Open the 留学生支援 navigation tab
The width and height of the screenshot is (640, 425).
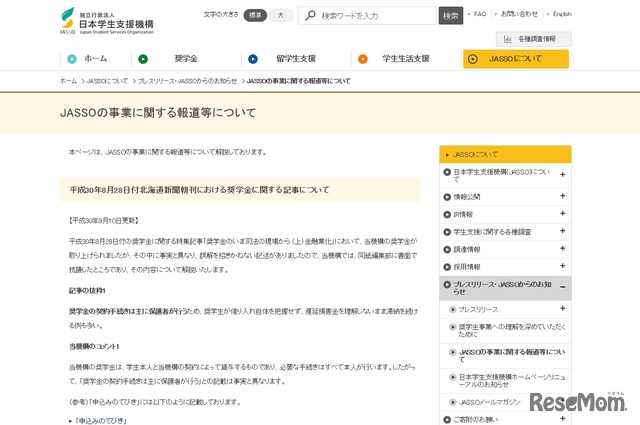[296, 58]
